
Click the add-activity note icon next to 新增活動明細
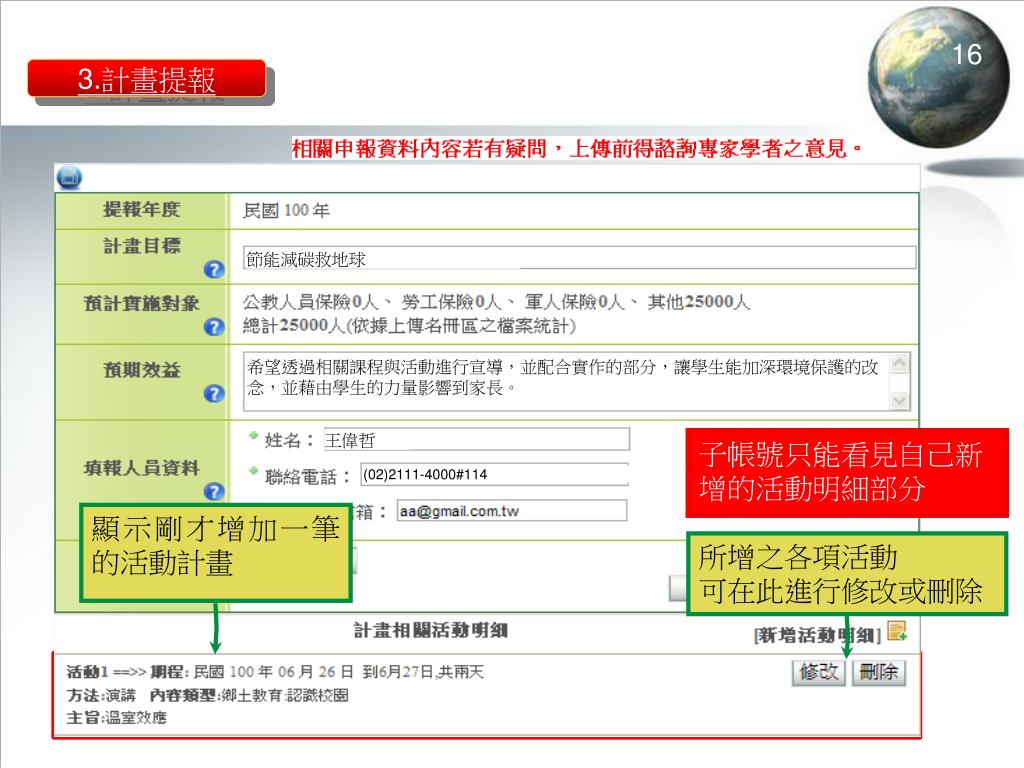[897, 631]
